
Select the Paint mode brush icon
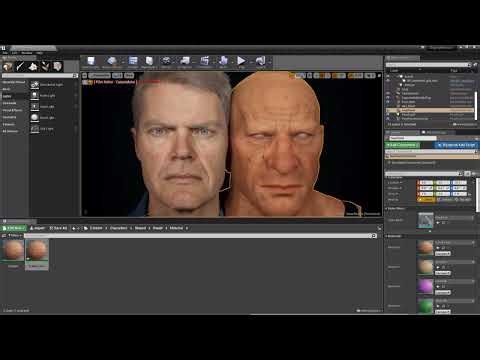pos(20,67)
